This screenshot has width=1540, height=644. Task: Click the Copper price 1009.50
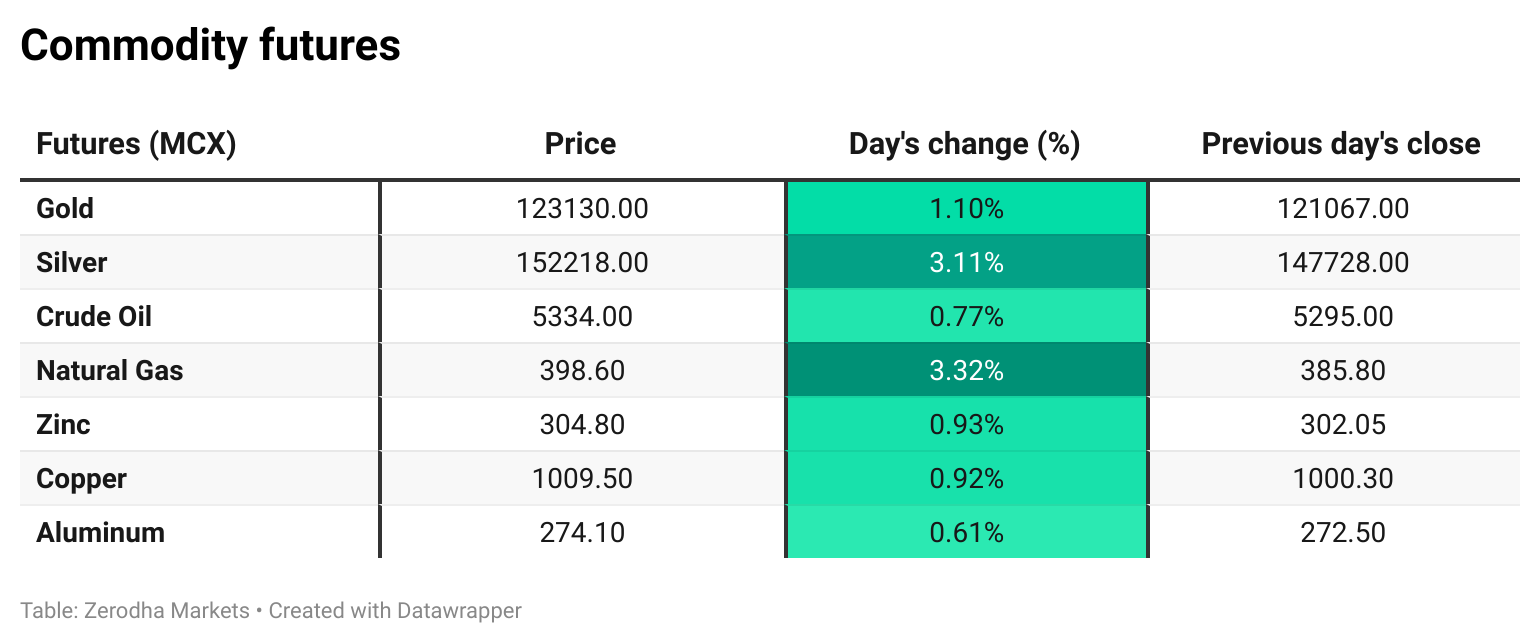click(x=582, y=479)
